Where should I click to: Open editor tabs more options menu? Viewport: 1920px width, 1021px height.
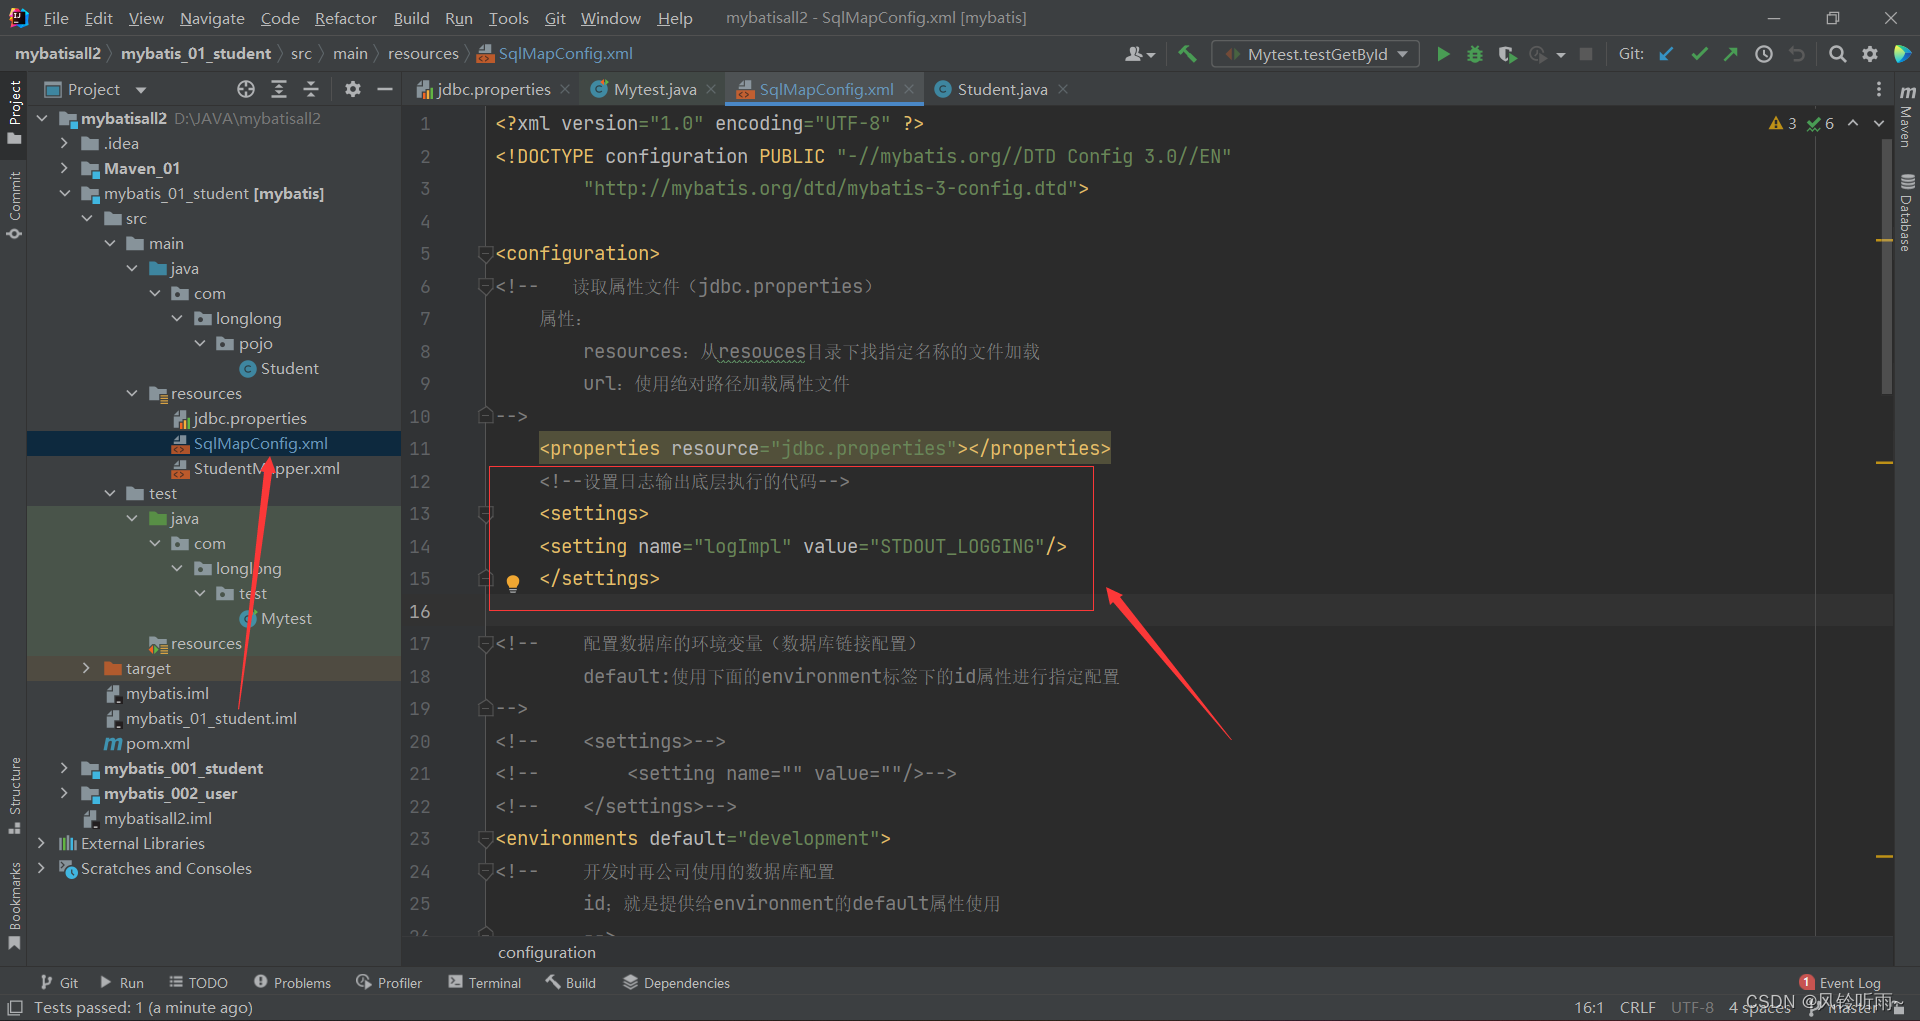click(1879, 89)
